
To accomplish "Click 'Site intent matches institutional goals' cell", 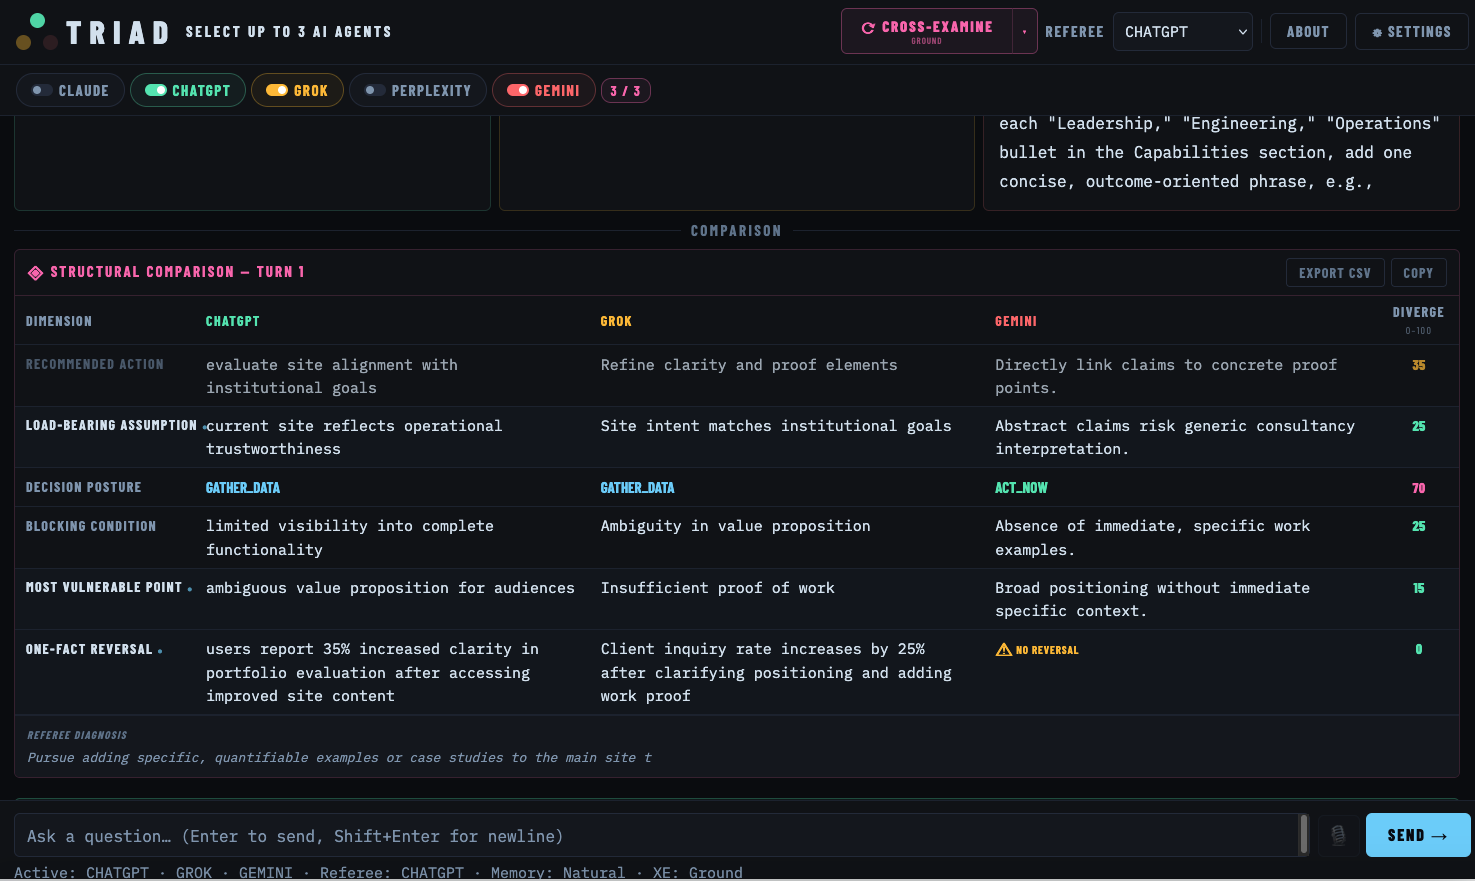I will [776, 426].
